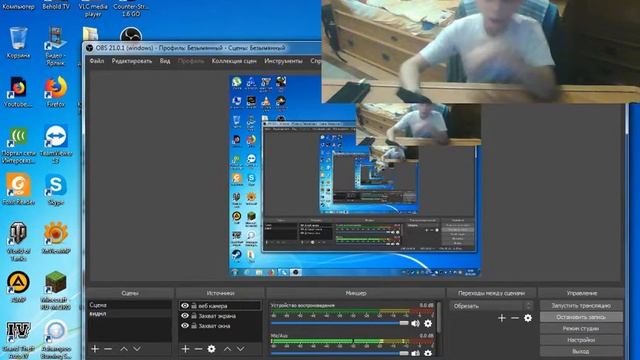The height and width of the screenshot is (360, 640).
Task: Toggle visibility of Захват окна source
Action: (x=185, y=326)
